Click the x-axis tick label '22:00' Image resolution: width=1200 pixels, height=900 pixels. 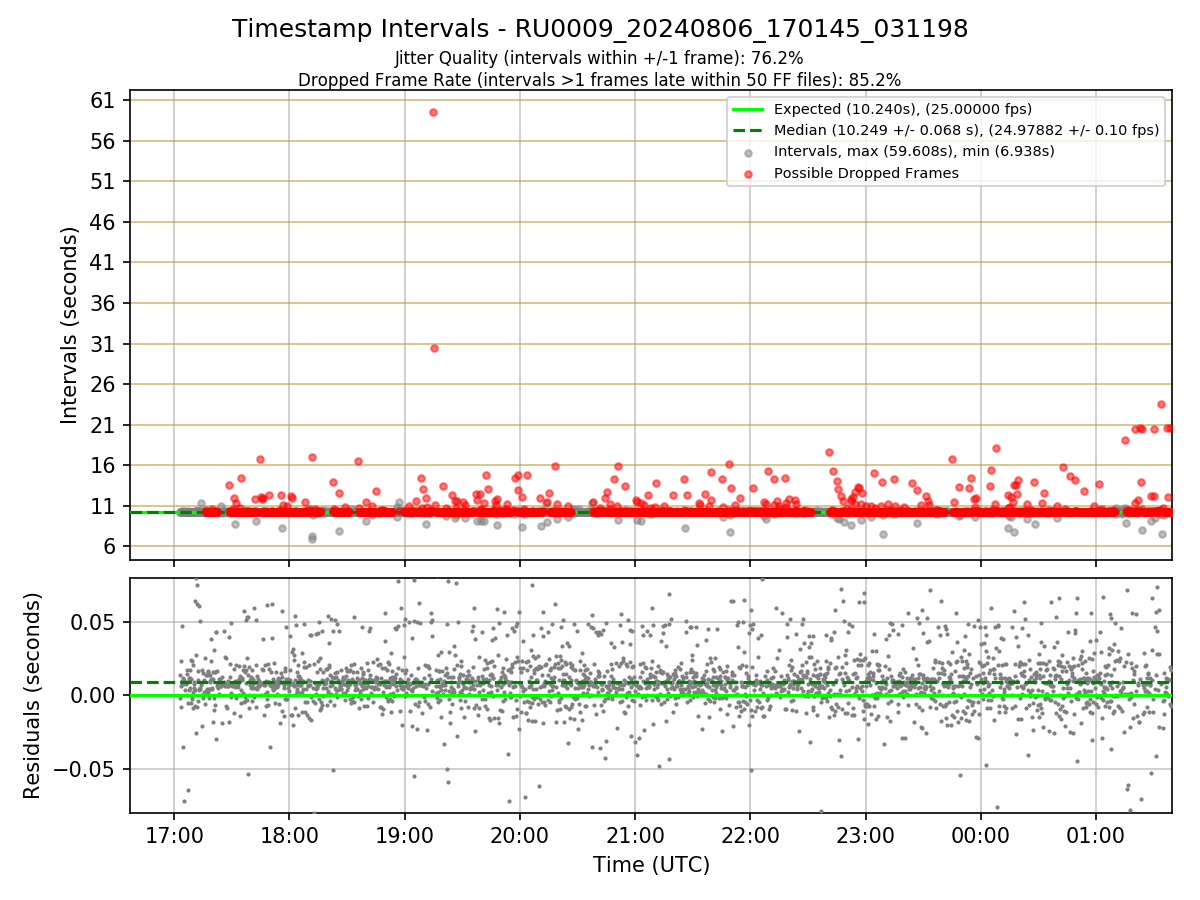click(750, 834)
